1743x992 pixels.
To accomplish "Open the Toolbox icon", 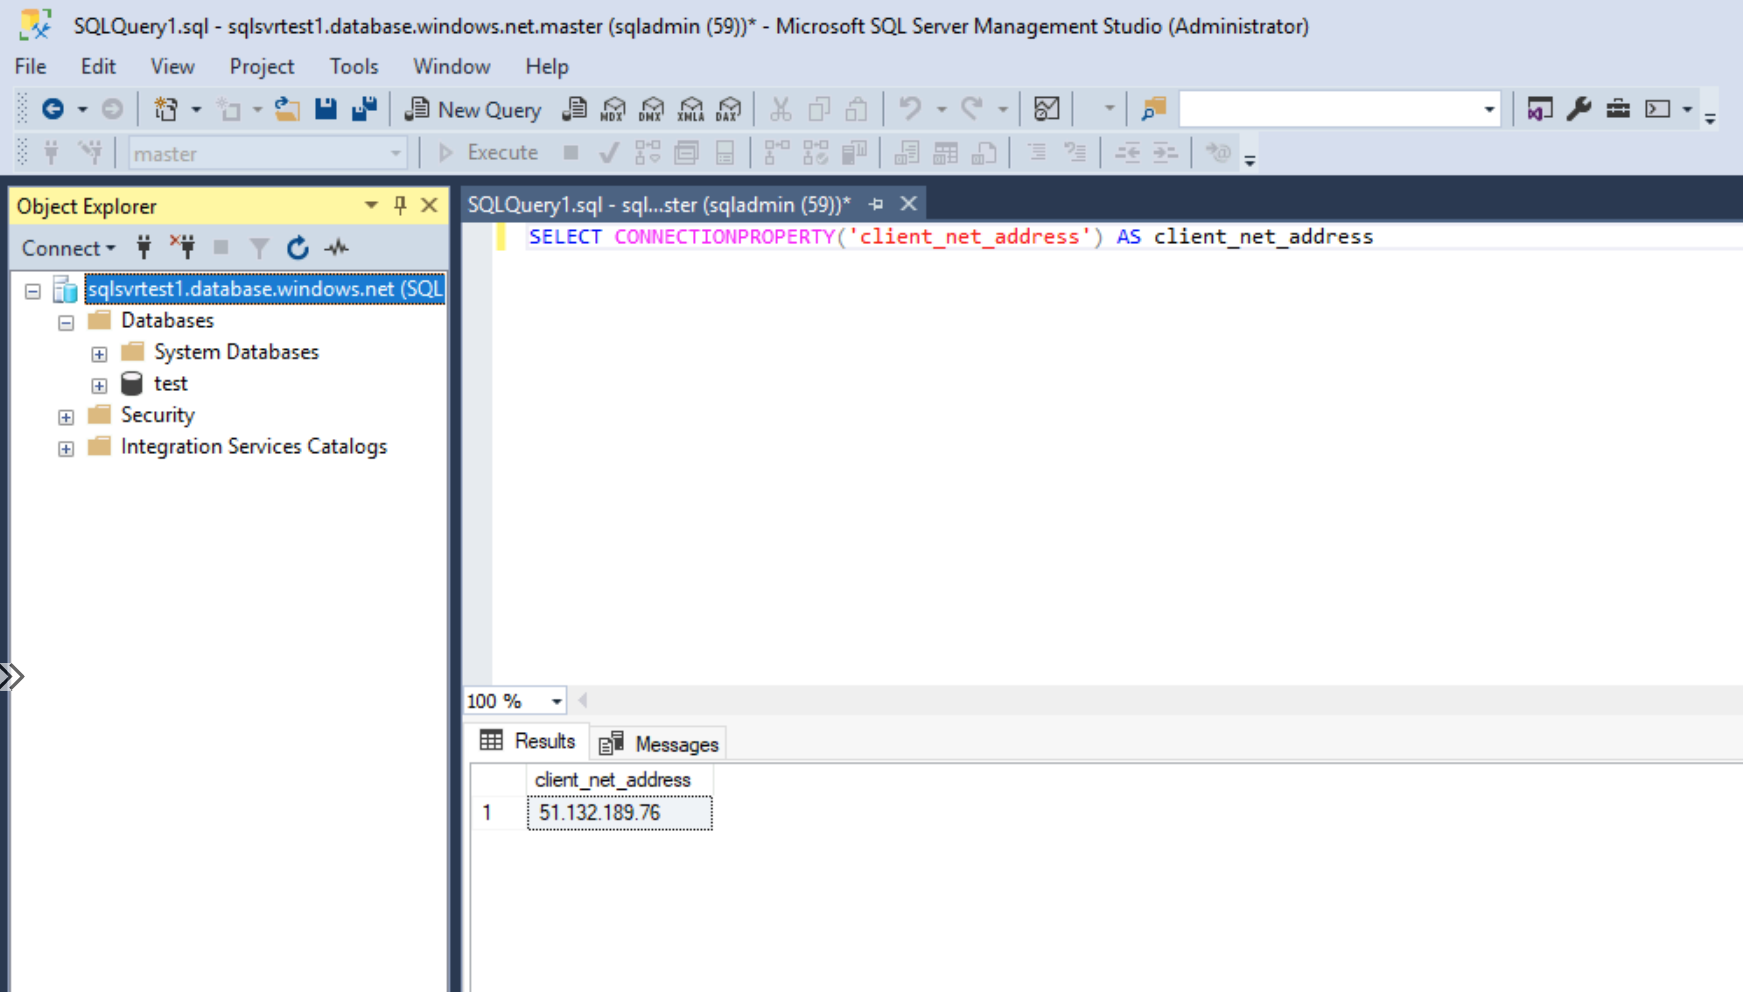I will pyautogui.click(x=1618, y=109).
